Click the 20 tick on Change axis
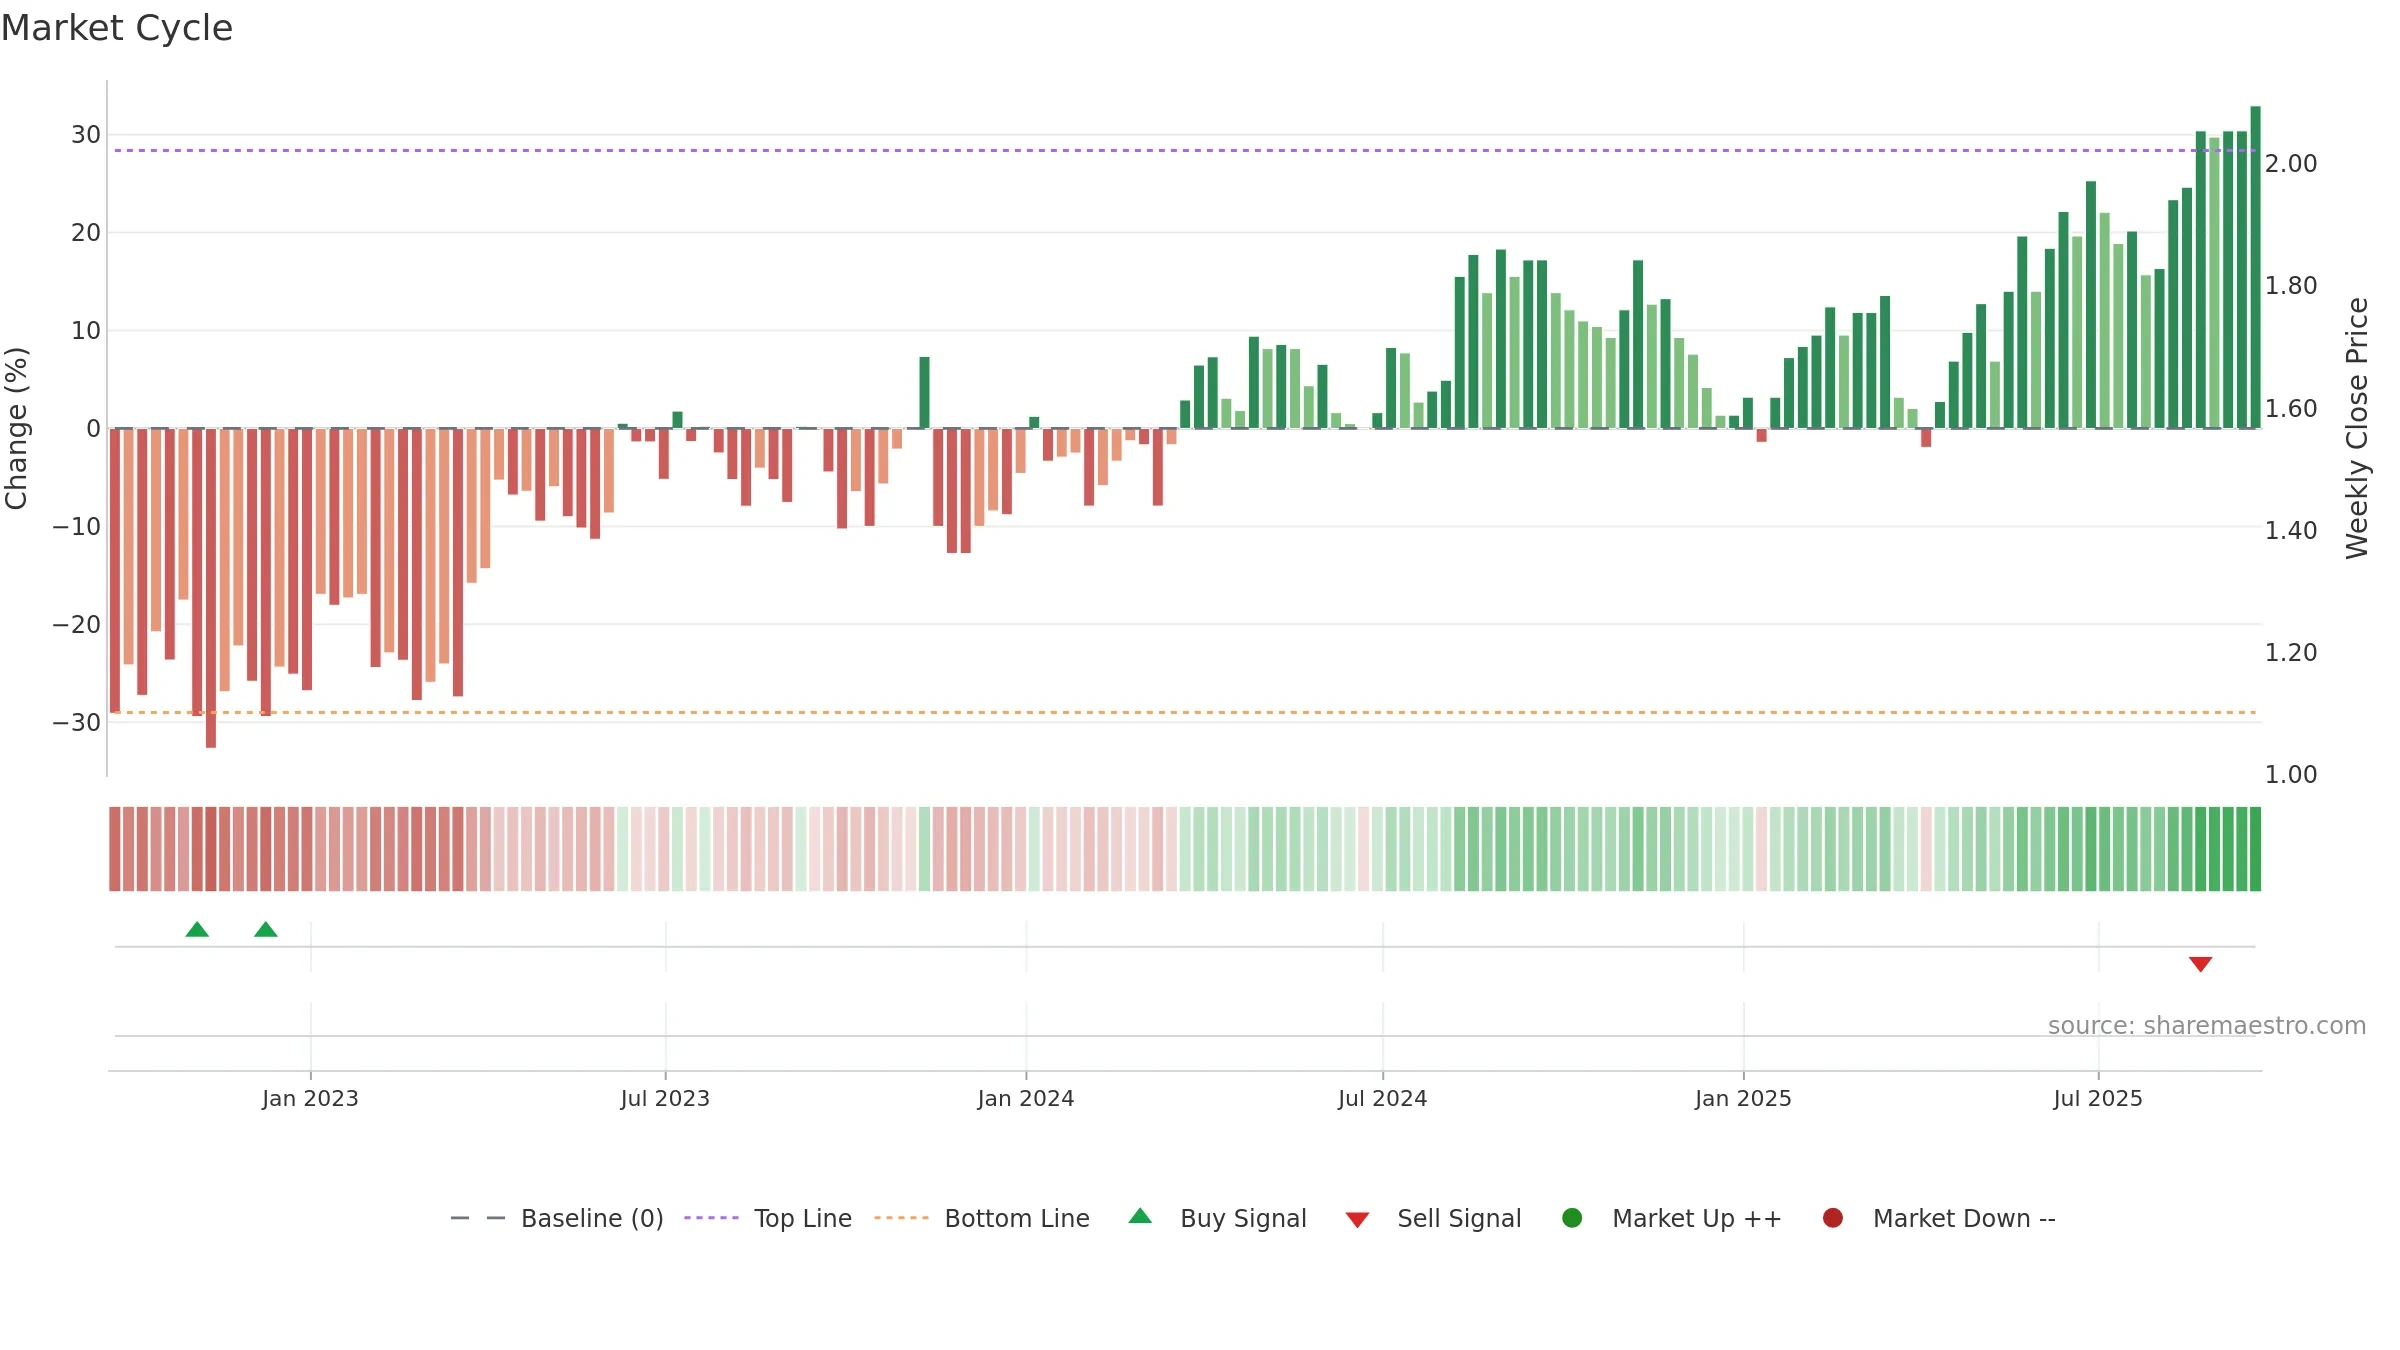Image resolution: width=2400 pixels, height=1350 pixels. (x=86, y=233)
